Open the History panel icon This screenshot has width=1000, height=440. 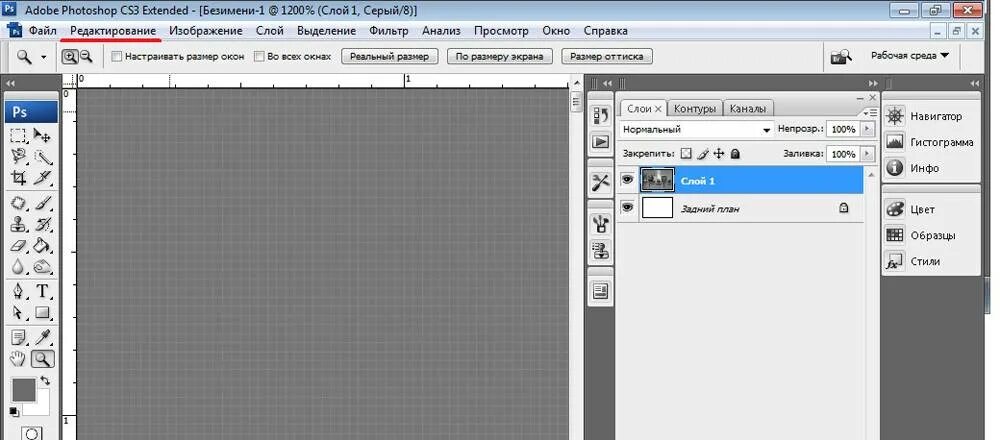coord(600,115)
